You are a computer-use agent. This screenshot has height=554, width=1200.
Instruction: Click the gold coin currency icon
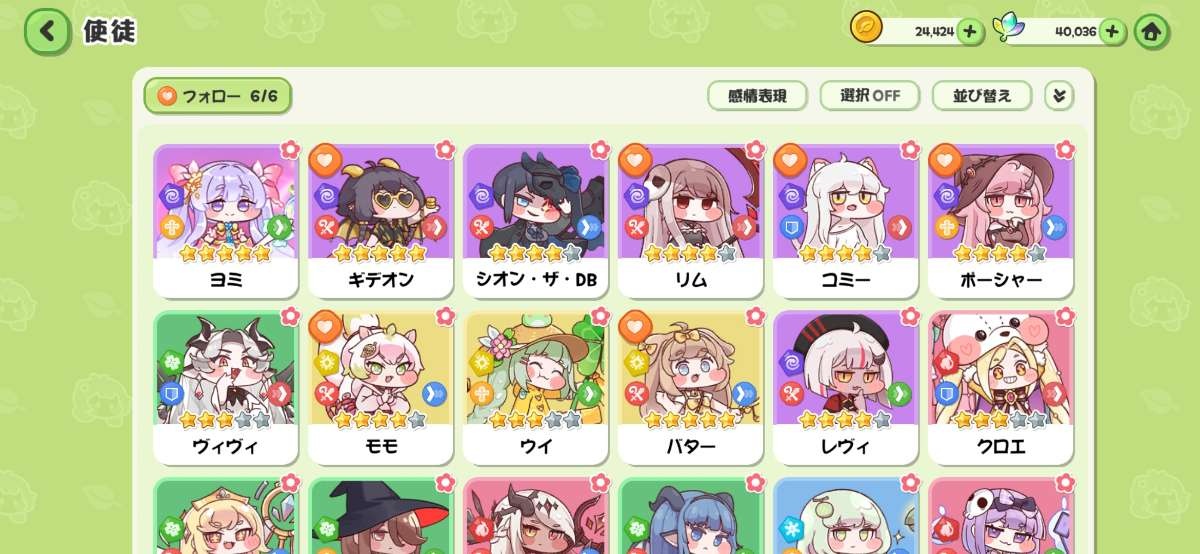[x=866, y=27]
